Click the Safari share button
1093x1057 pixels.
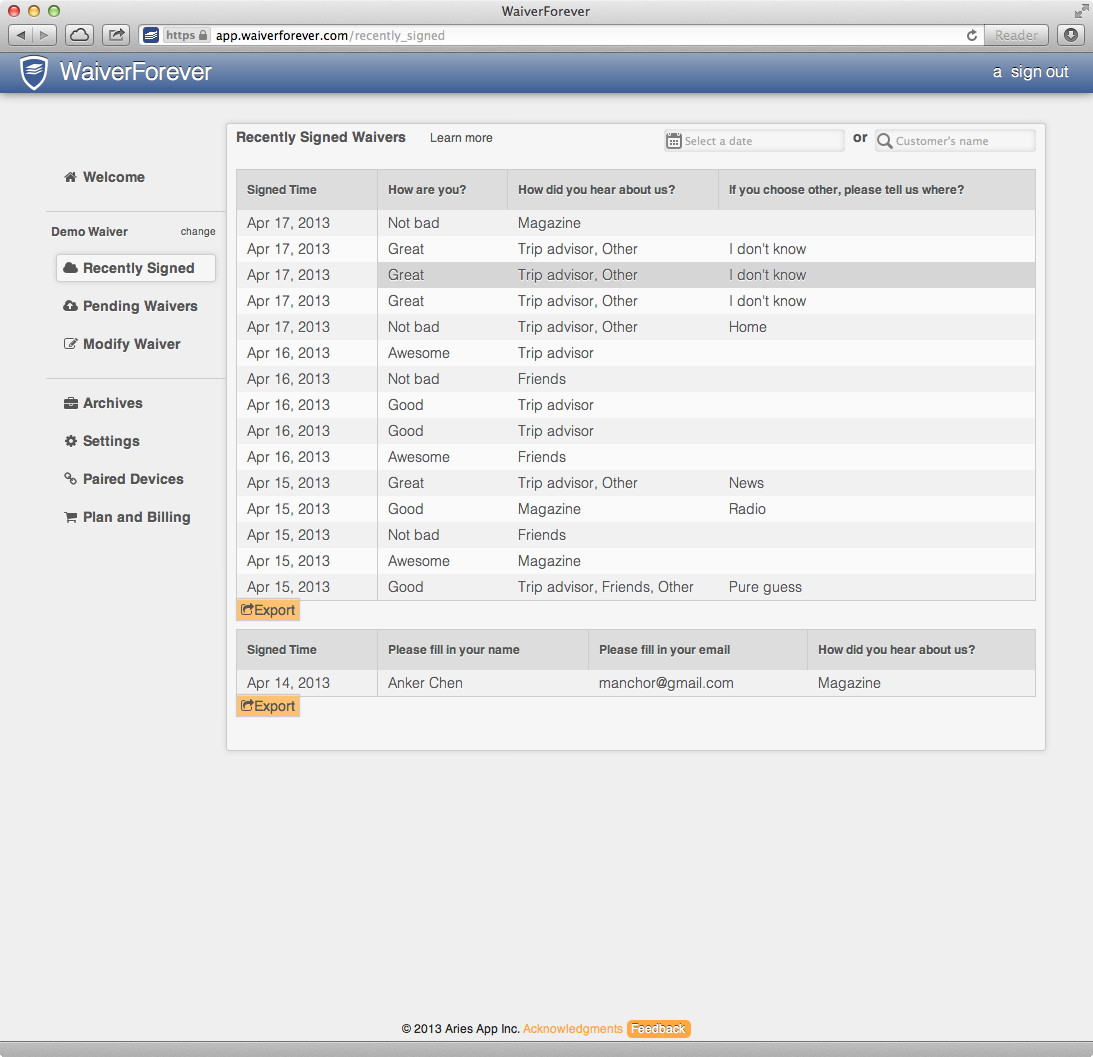click(116, 35)
